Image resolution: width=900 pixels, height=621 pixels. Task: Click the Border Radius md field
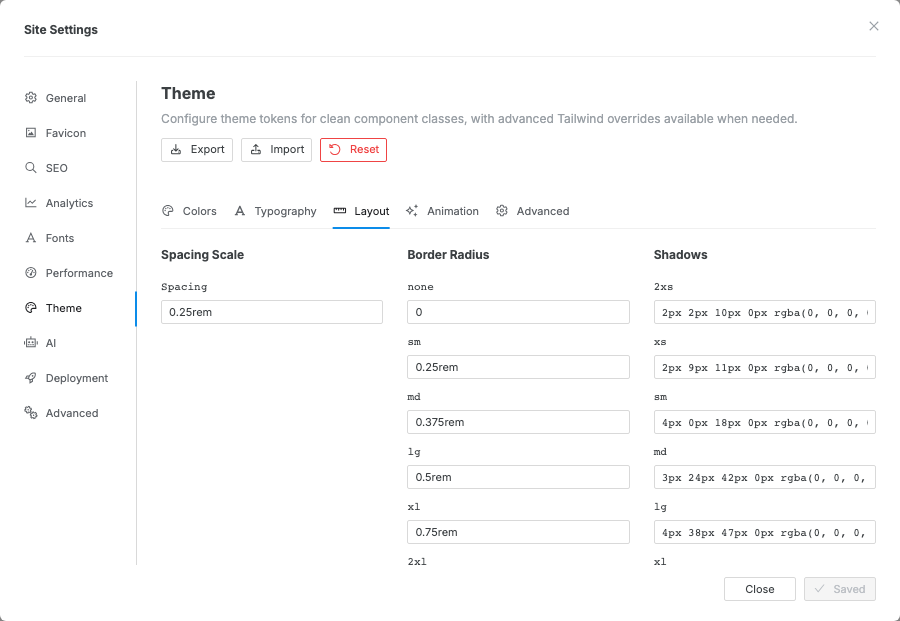point(518,422)
